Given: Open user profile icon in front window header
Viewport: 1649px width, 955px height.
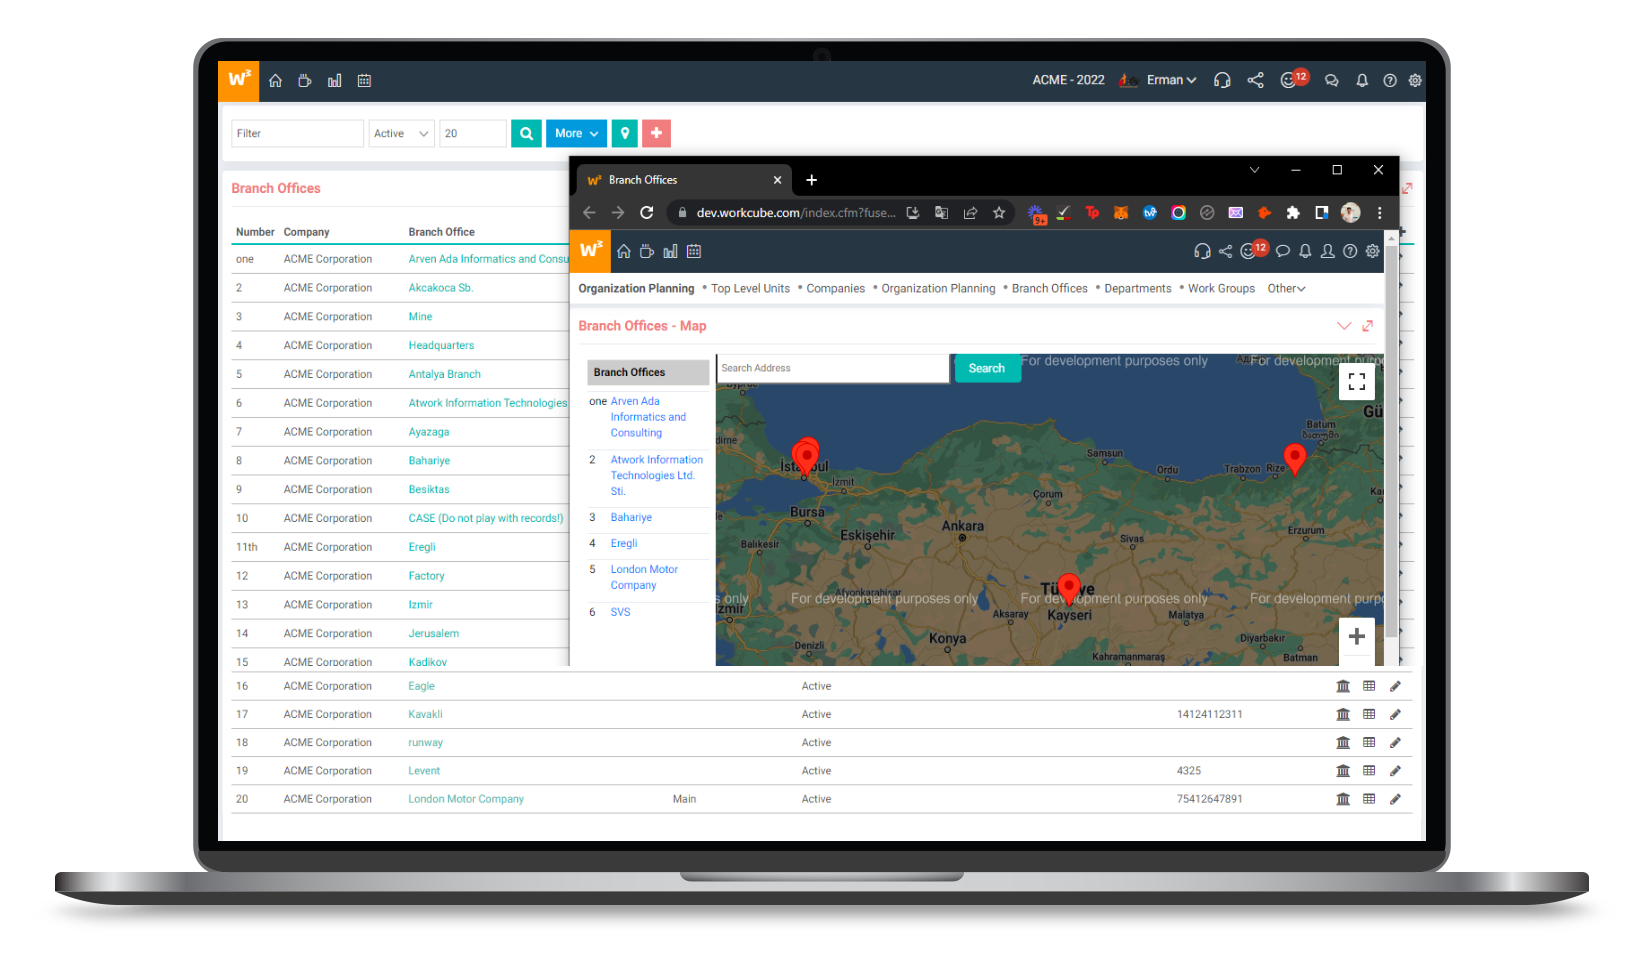Looking at the screenshot, I should 1328,251.
